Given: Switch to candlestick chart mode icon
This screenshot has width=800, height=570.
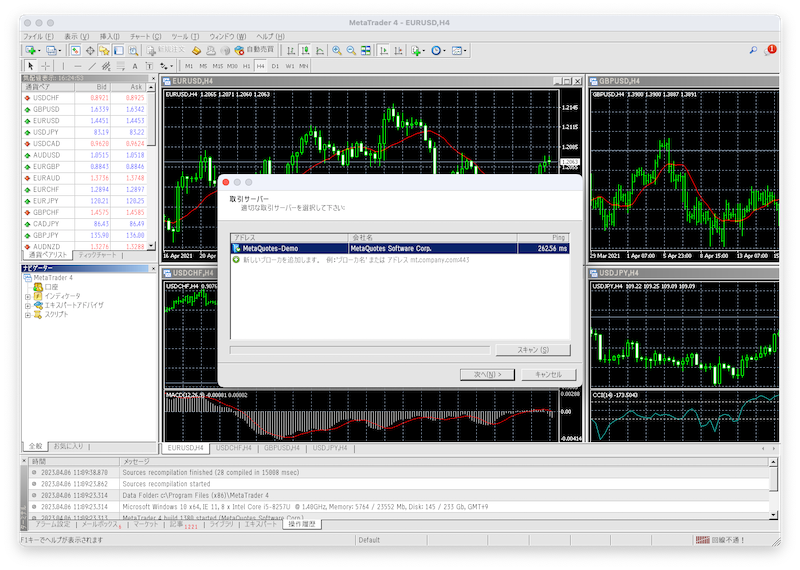Looking at the screenshot, I should [305, 50].
